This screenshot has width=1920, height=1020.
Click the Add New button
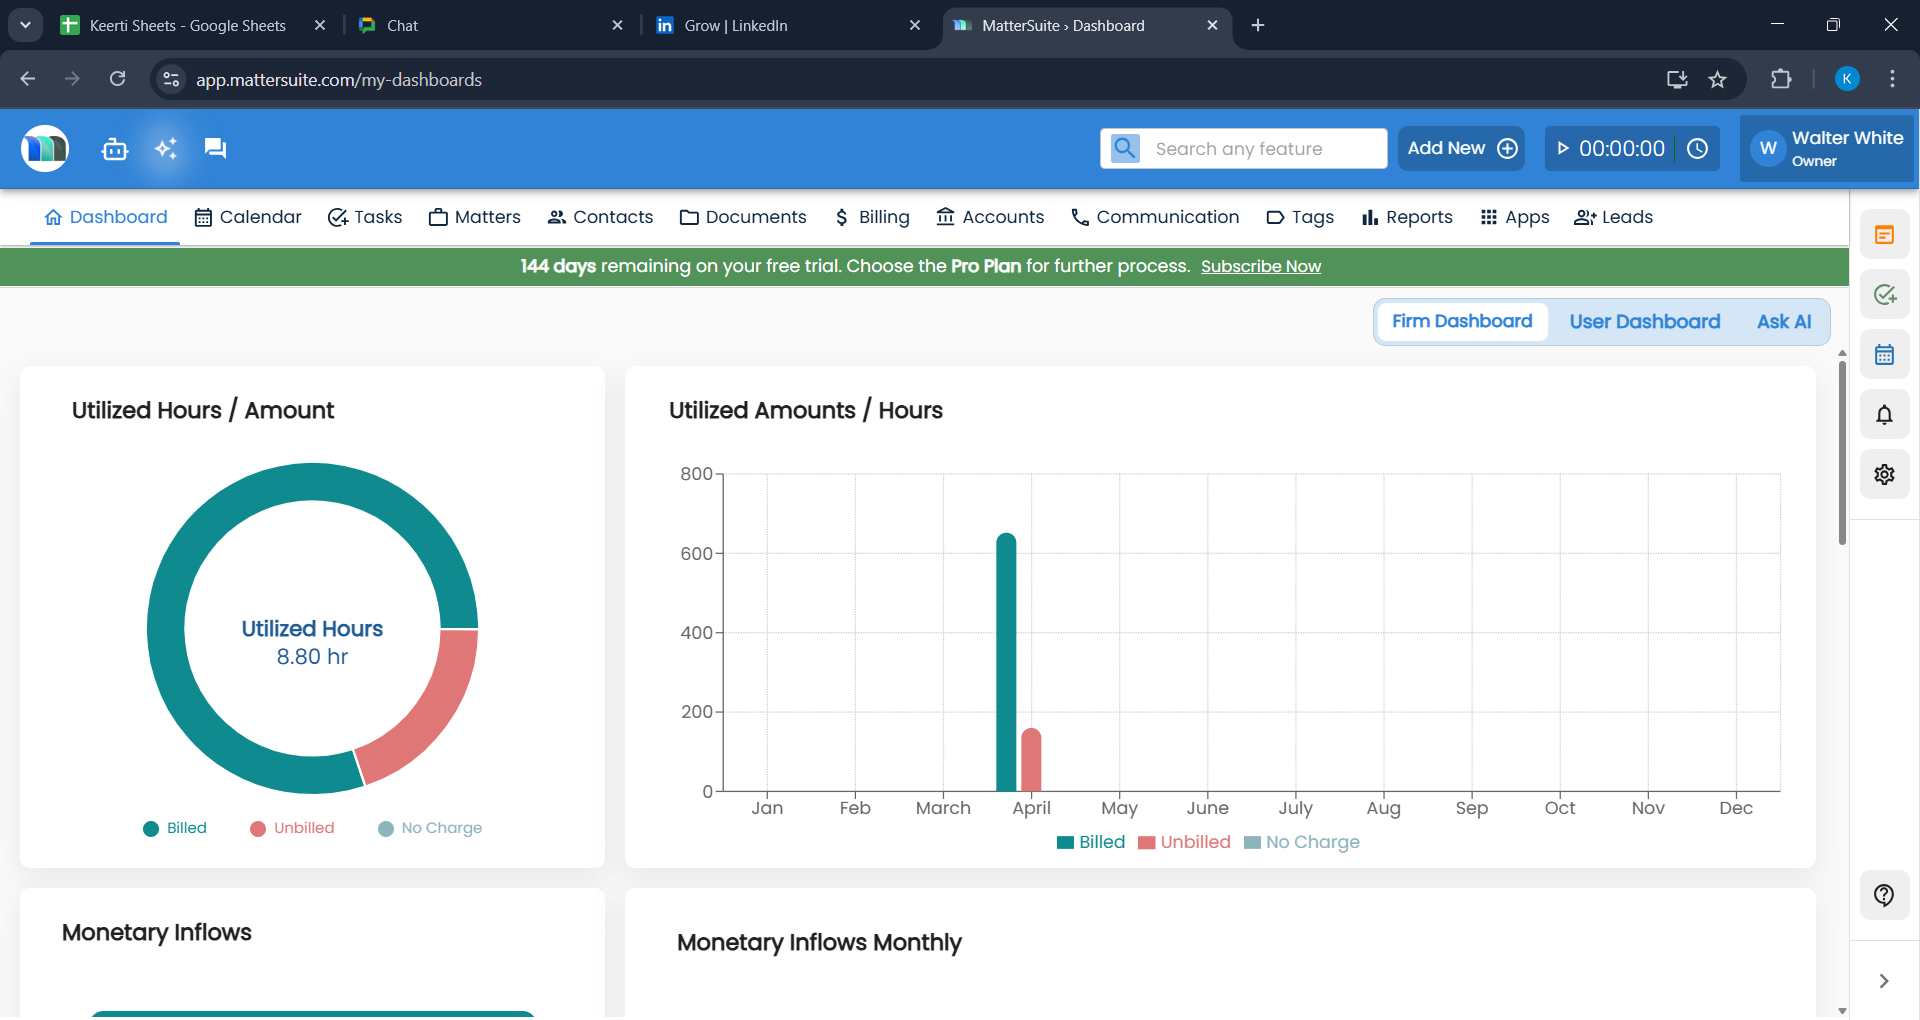coord(1461,148)
